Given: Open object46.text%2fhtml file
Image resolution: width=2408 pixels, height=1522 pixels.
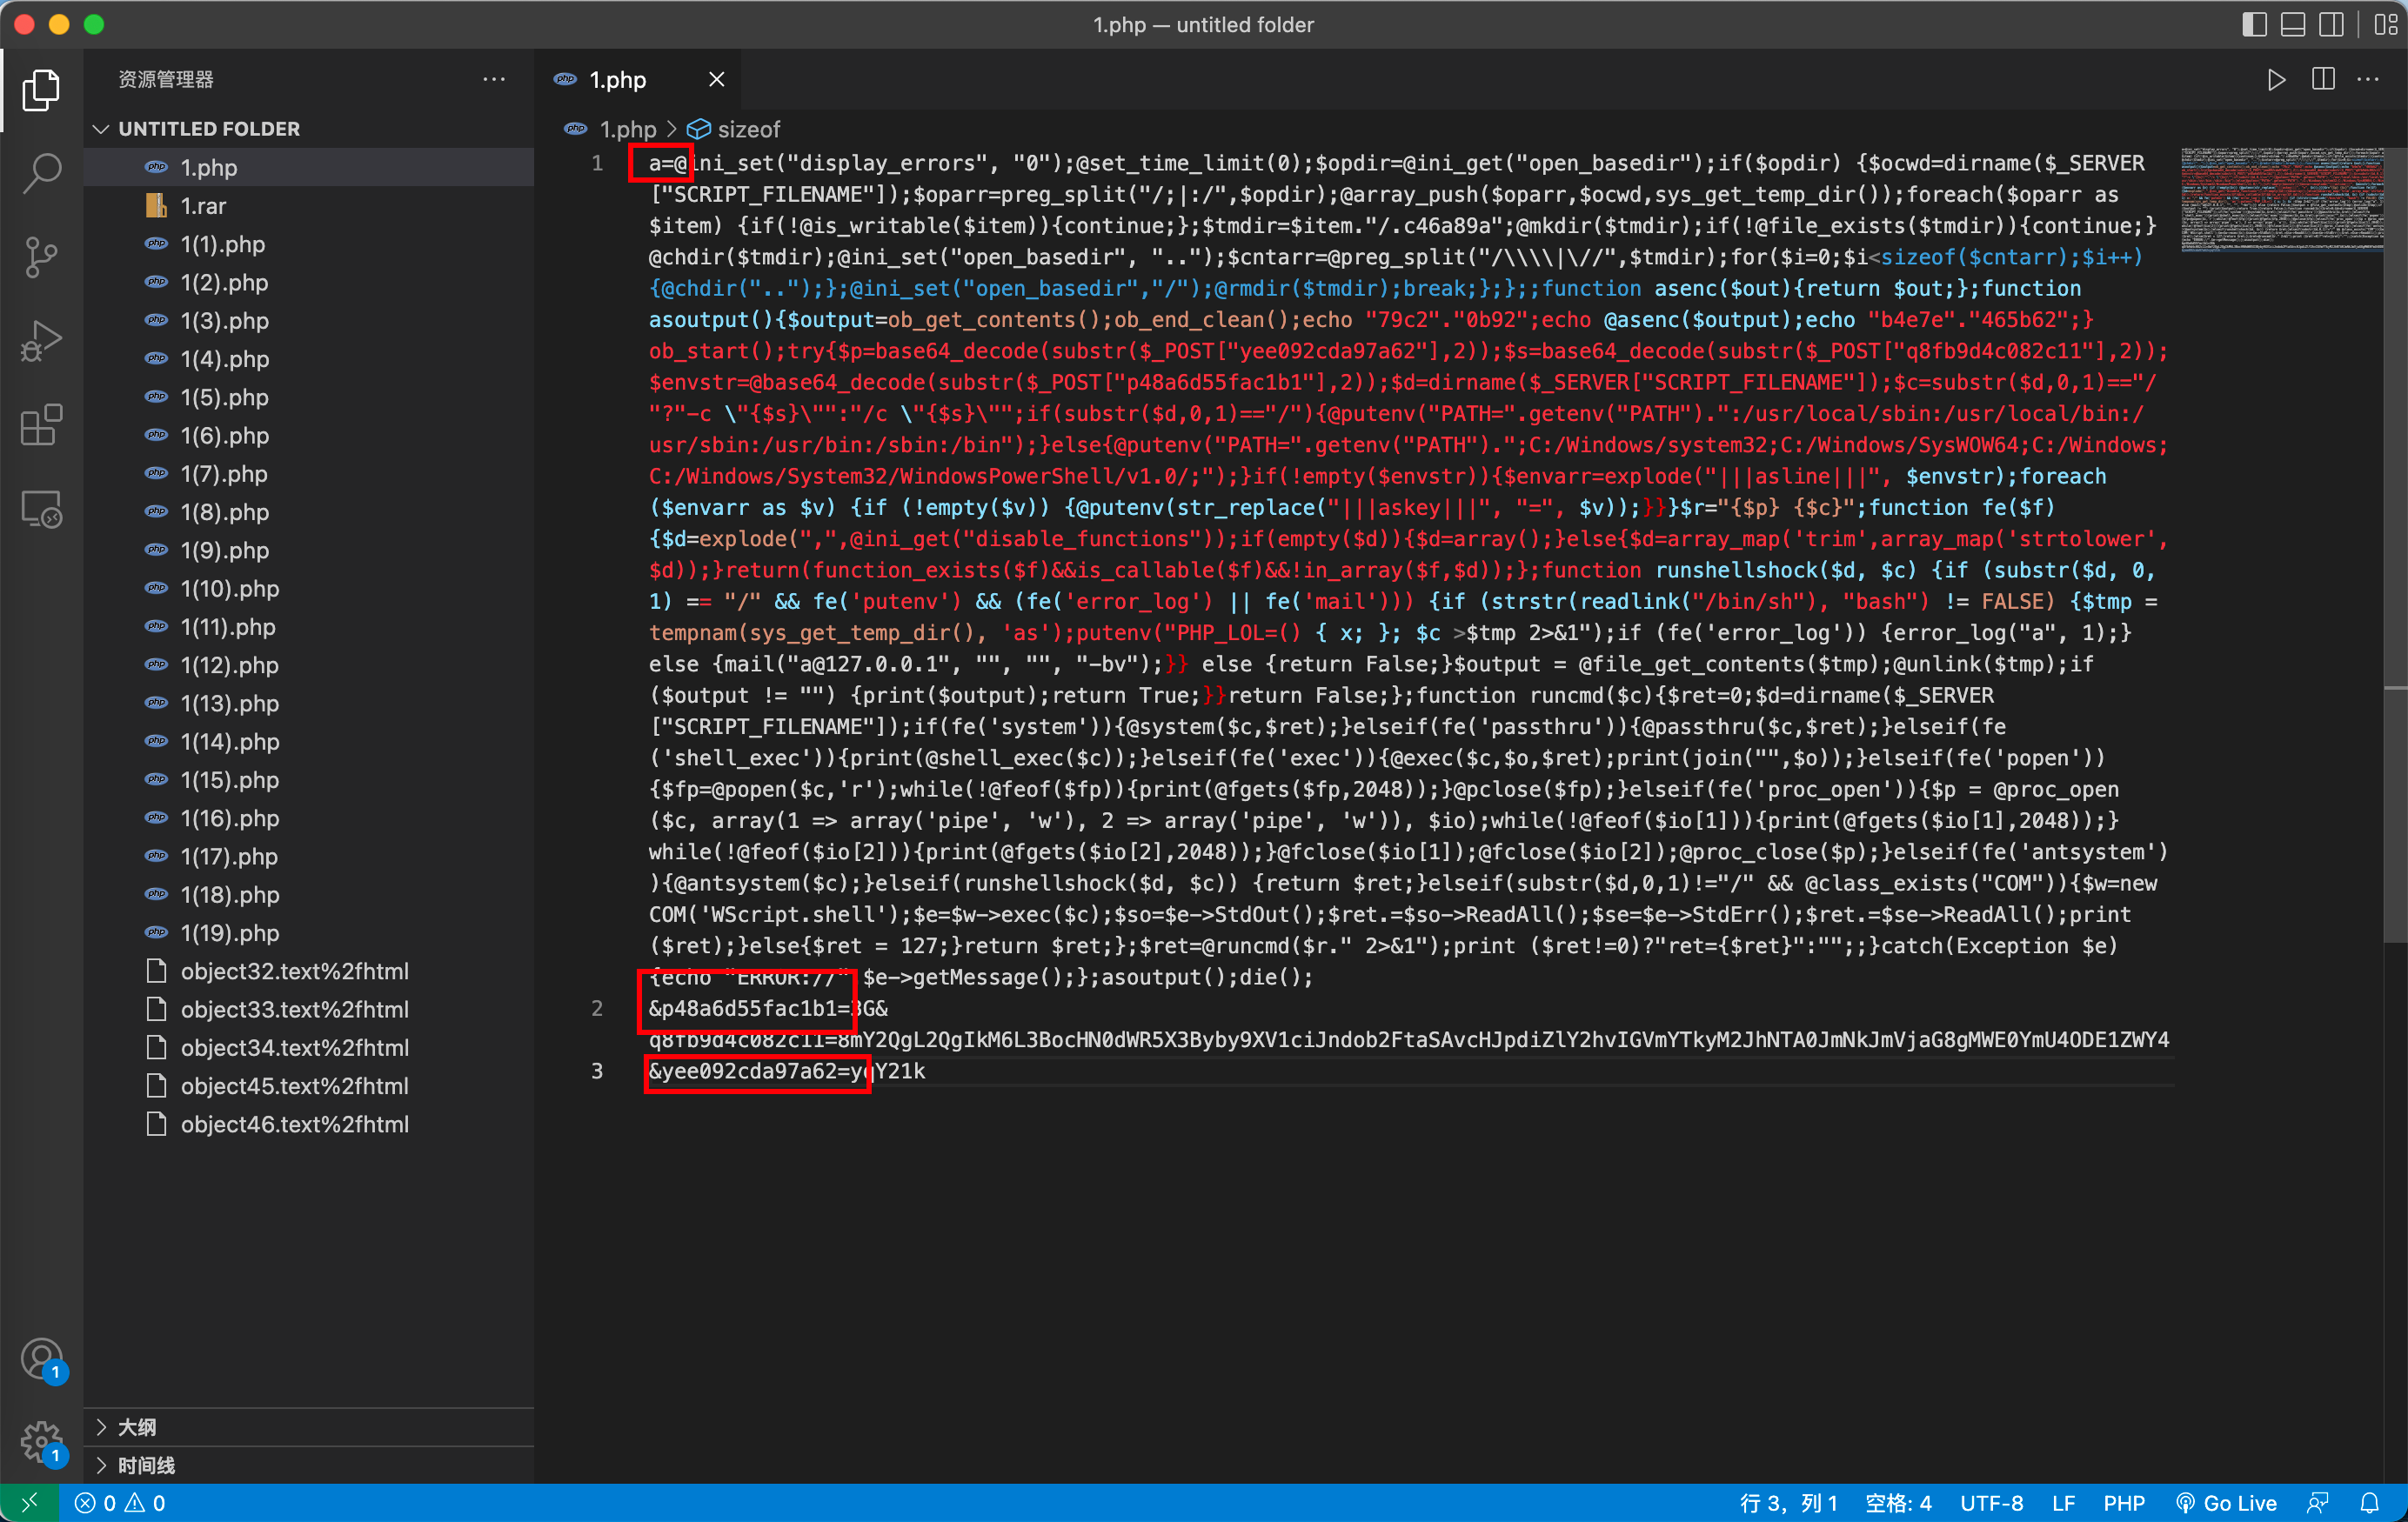Looking at the screenshot, I should [x=308, y=1124].
